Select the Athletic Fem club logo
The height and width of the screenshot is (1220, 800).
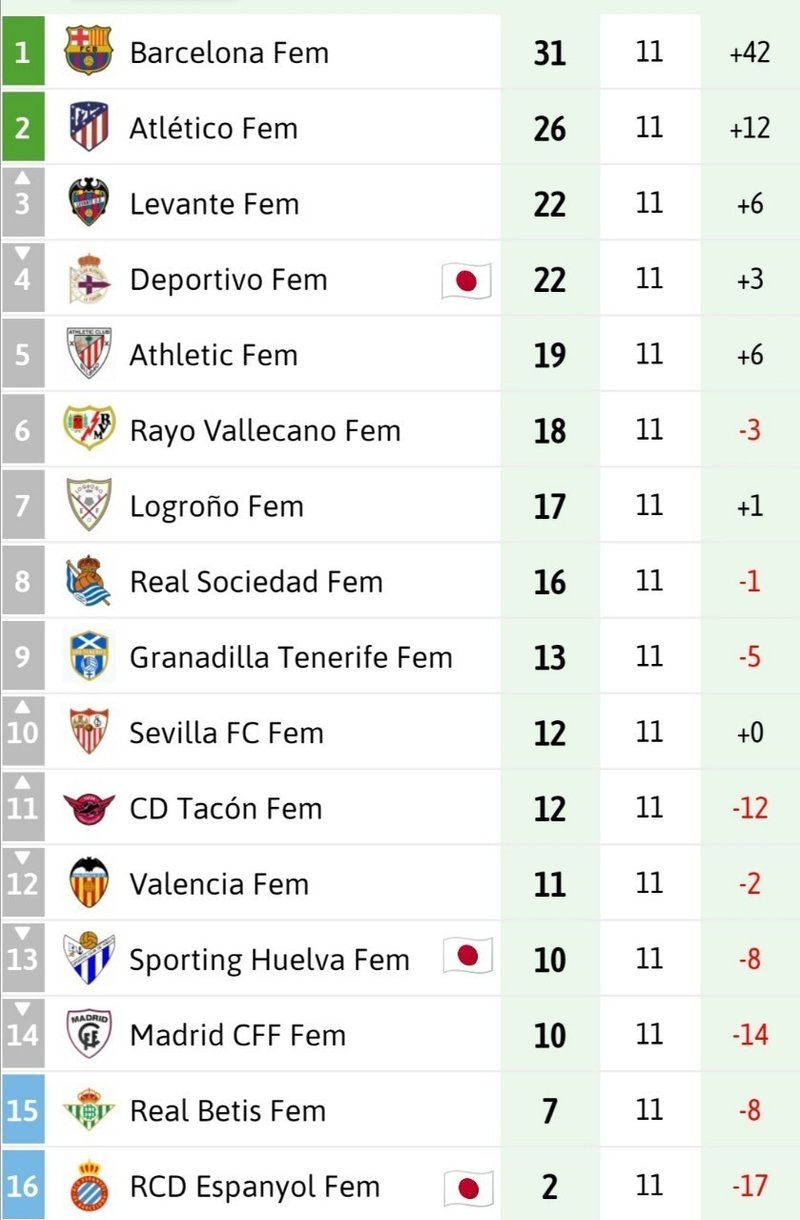pos(89,354)
